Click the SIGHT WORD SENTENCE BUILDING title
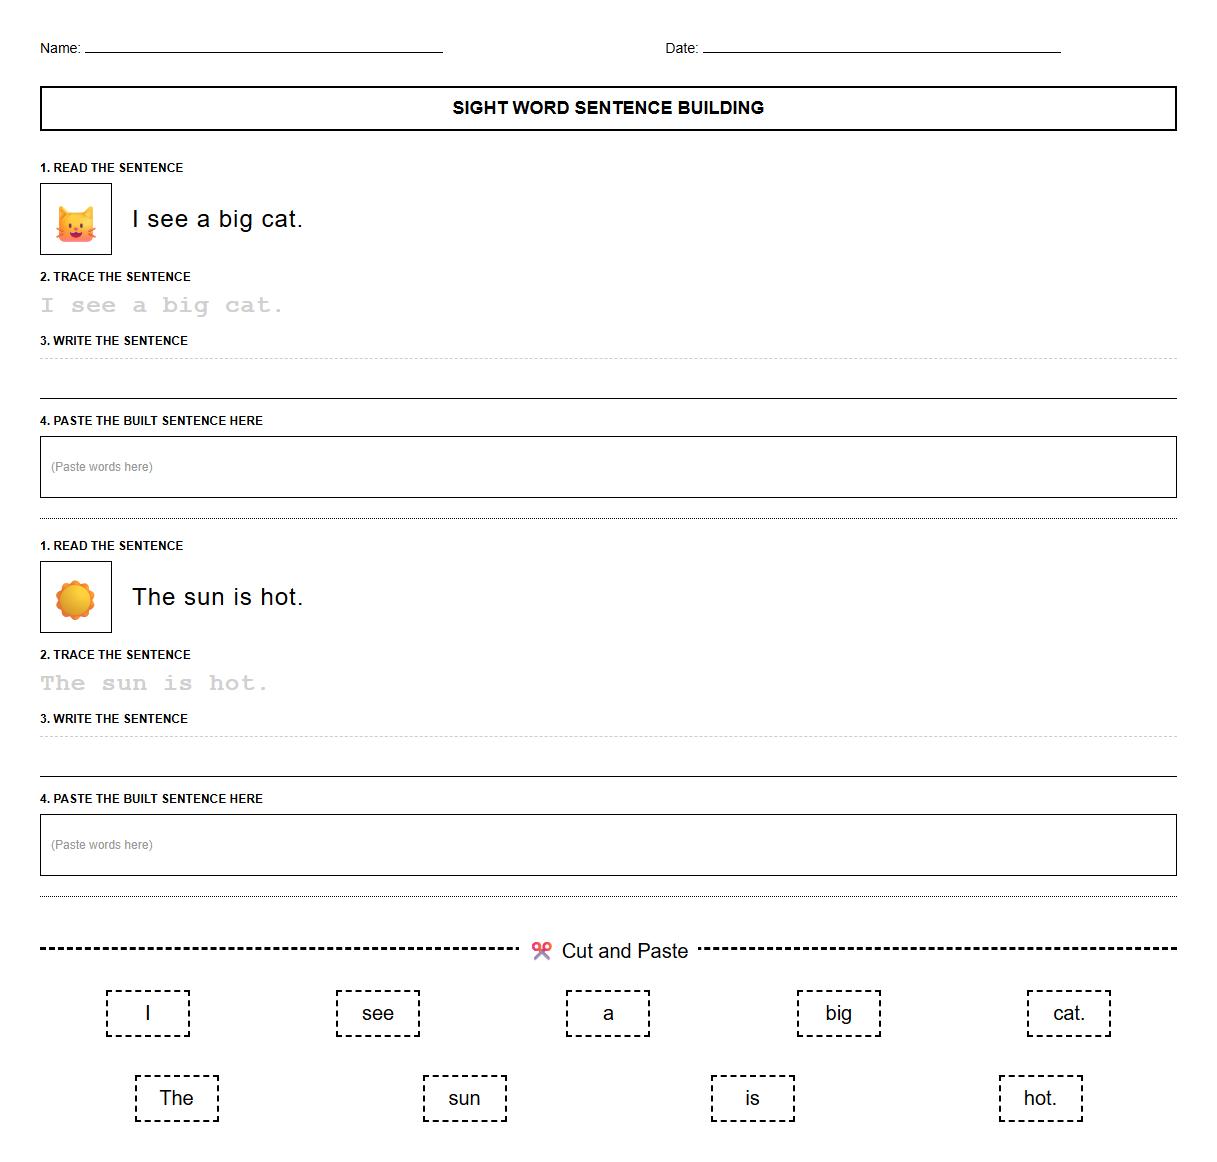Viewport: 1217px width, 1162px height. click(x=608, y=108)
